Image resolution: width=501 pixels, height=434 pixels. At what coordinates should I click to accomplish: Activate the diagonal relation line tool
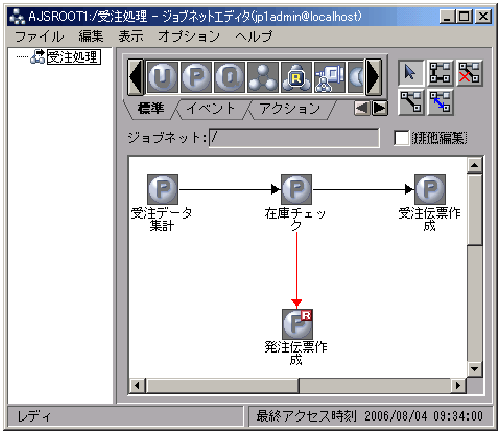click(411, 102)
